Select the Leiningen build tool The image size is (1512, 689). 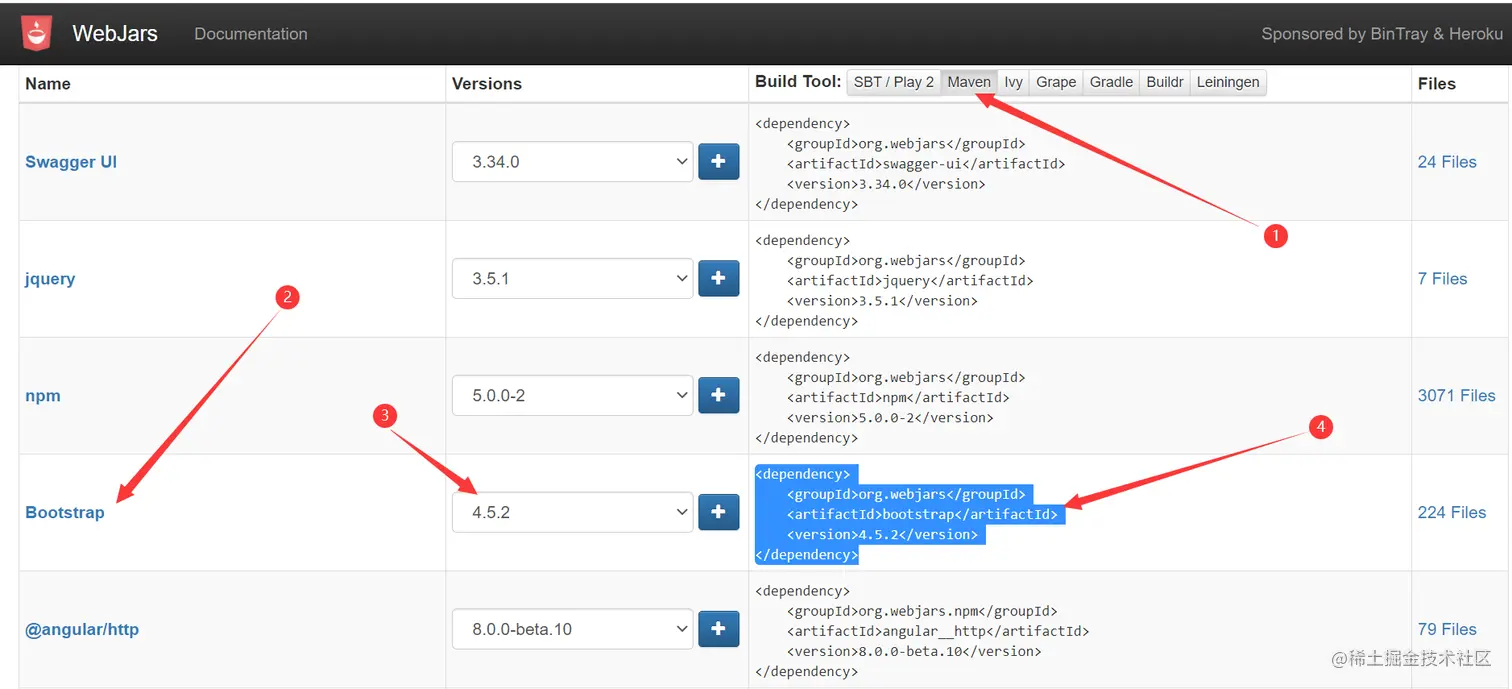[1228, 82]
